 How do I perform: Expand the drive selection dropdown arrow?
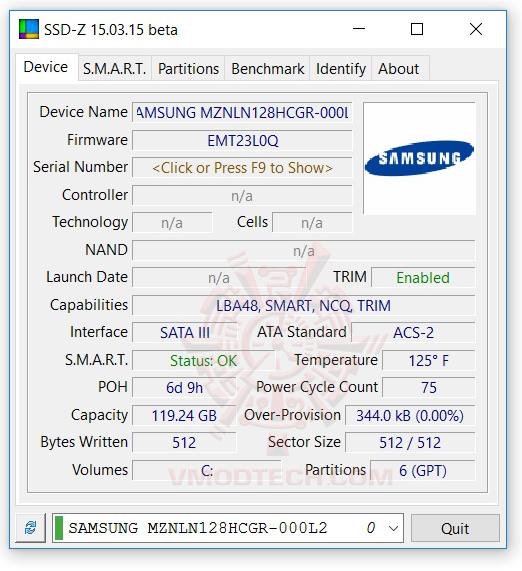click(x=393, y=528)
